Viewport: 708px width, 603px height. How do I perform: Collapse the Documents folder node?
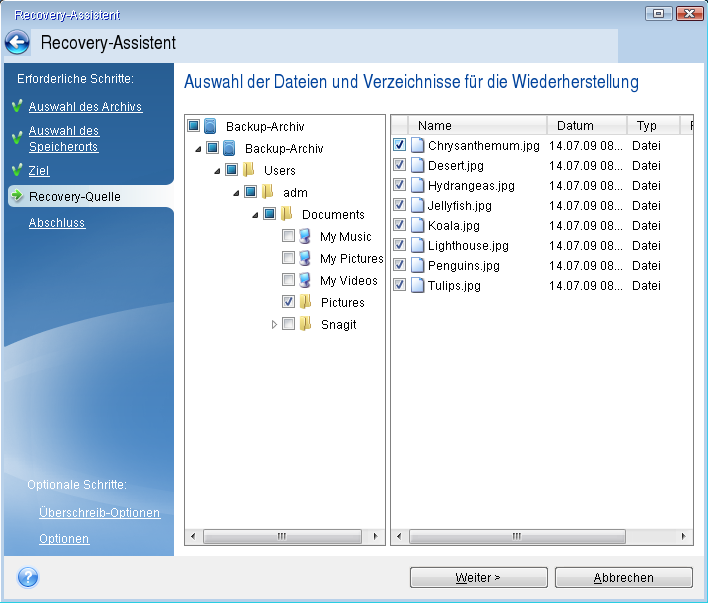tap(255, 215)
